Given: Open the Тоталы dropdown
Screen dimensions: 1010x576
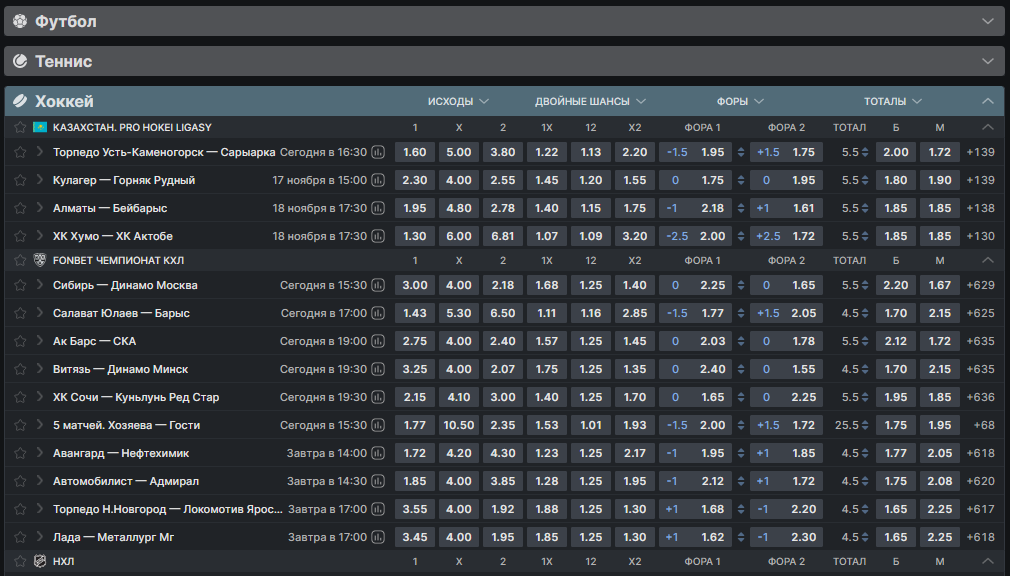Looking at the screenshot, I should [893, 101].
